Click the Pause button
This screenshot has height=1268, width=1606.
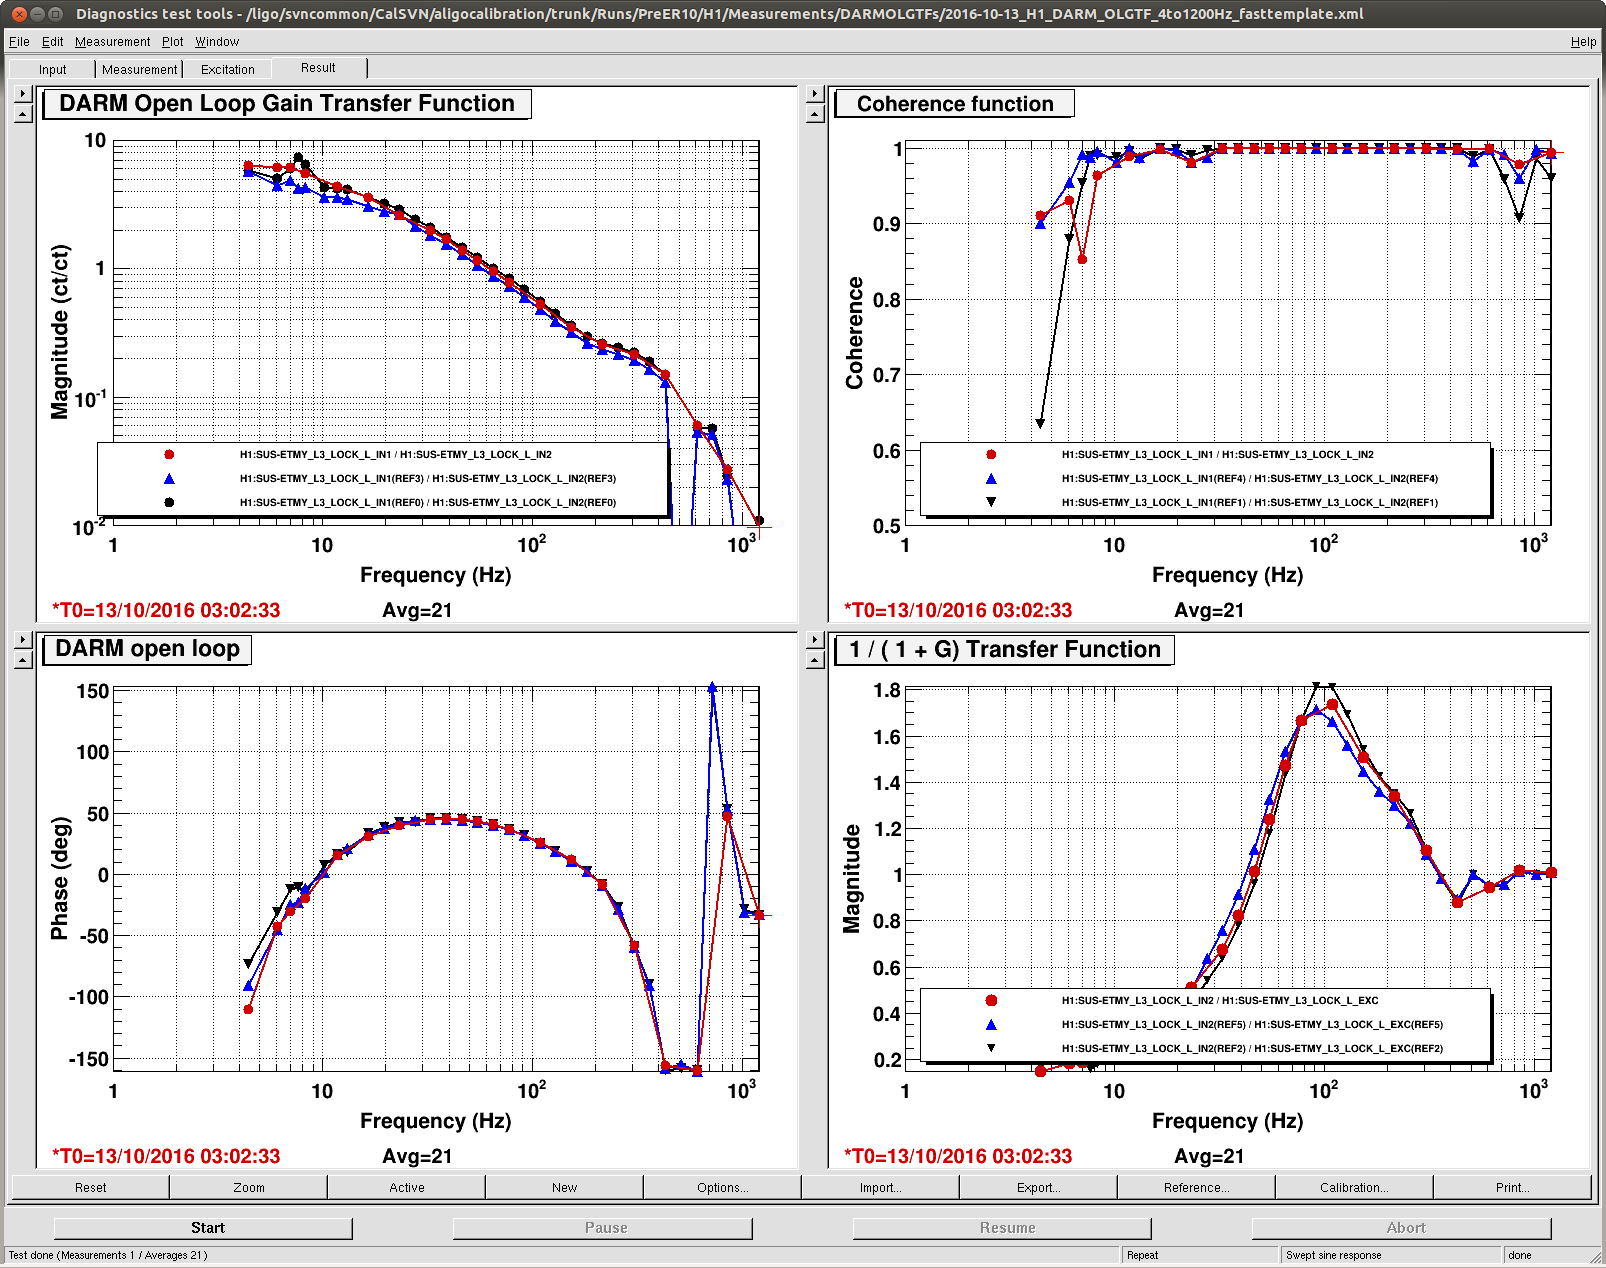pos(603,1228)
